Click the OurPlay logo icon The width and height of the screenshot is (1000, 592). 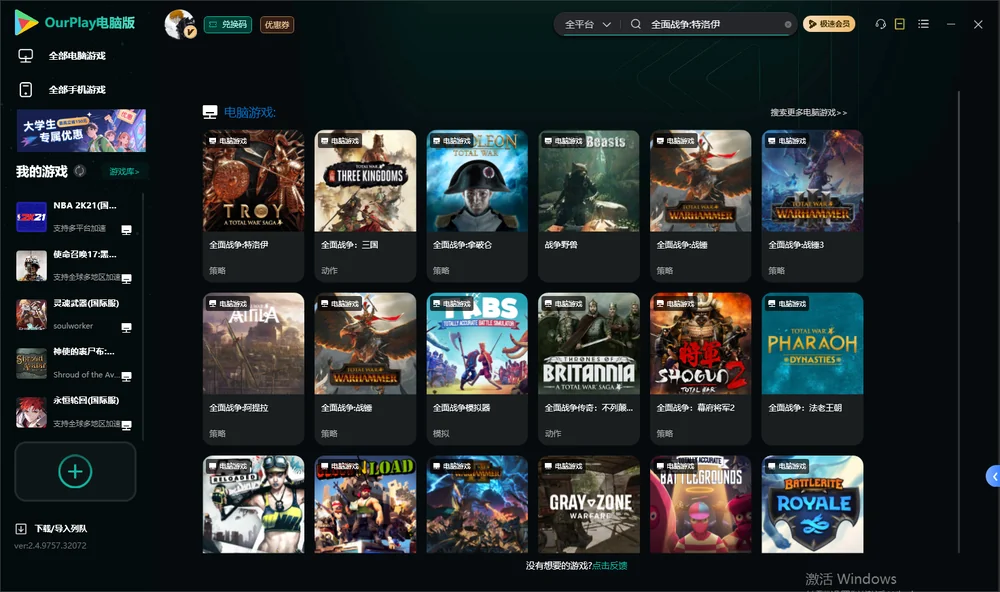pyautogui.click(x=26, y=23)
